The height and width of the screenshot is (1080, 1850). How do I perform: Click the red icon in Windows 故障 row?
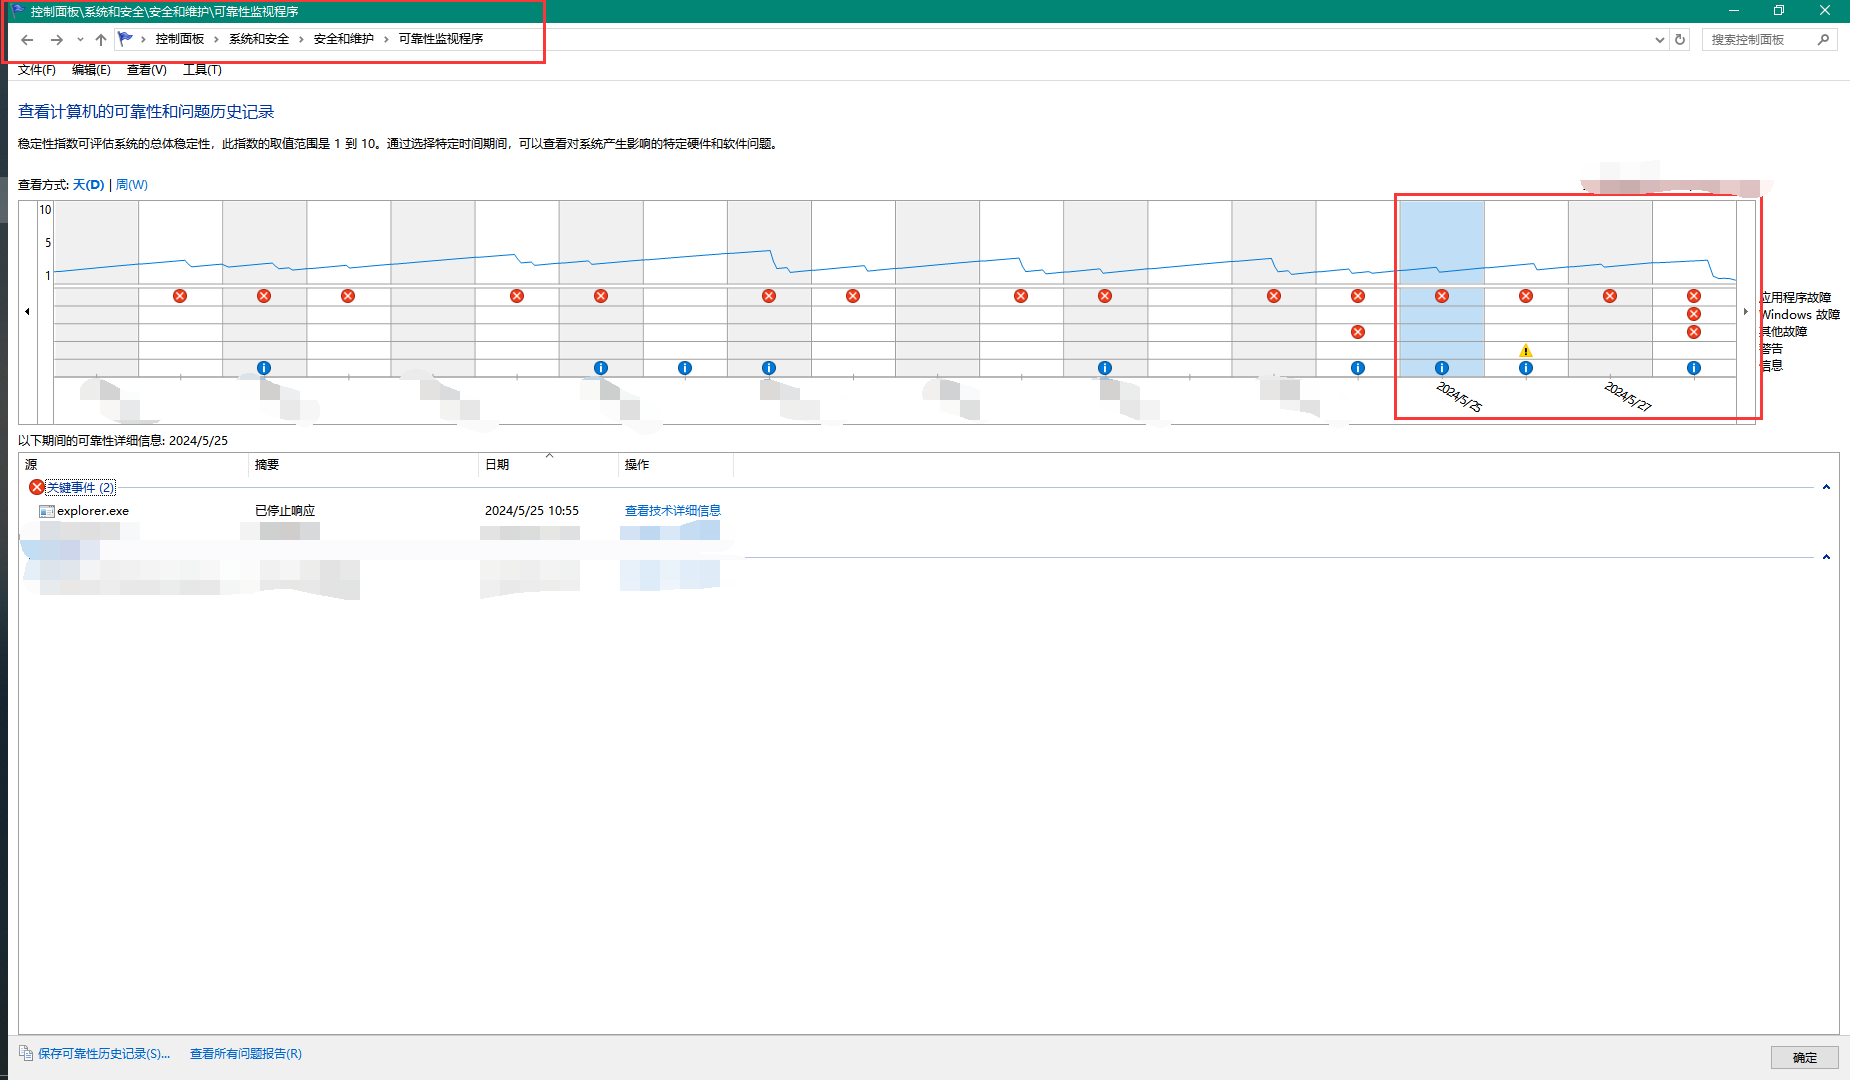pos(1694,314)
